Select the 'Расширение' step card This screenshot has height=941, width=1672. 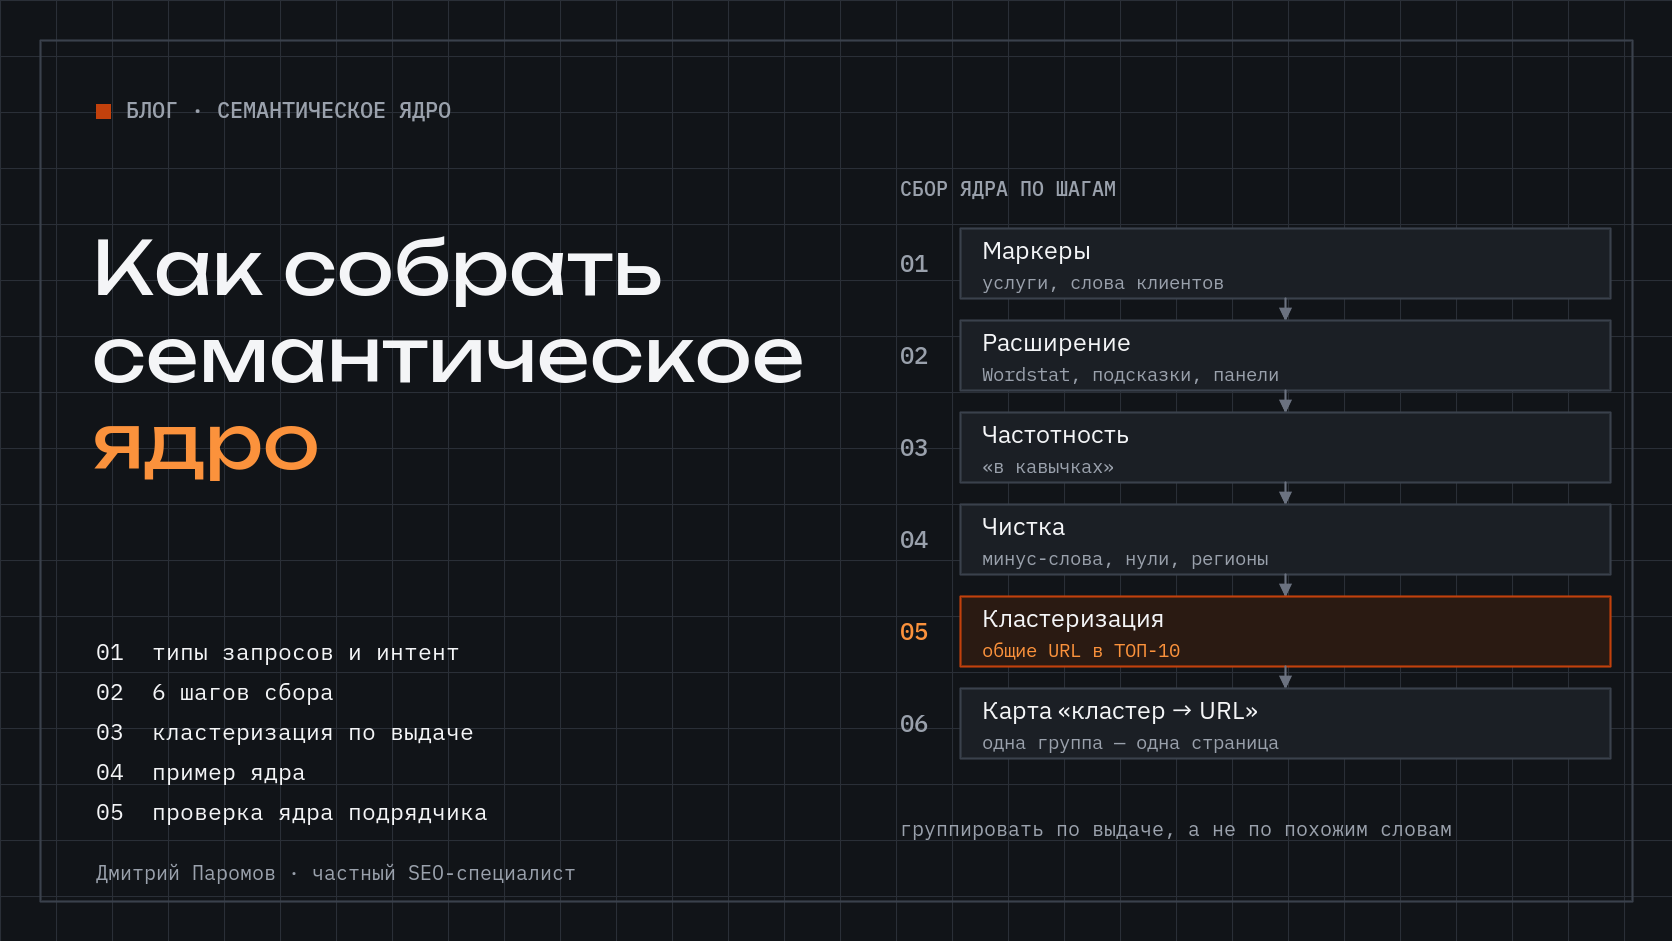[1285, 356]
